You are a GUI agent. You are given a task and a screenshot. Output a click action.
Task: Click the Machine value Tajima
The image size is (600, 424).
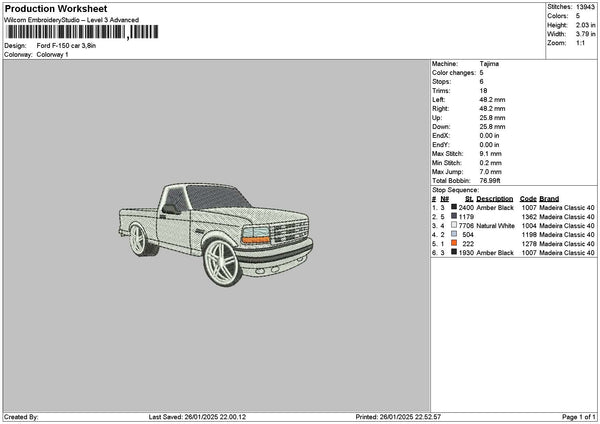coord(489,64)
